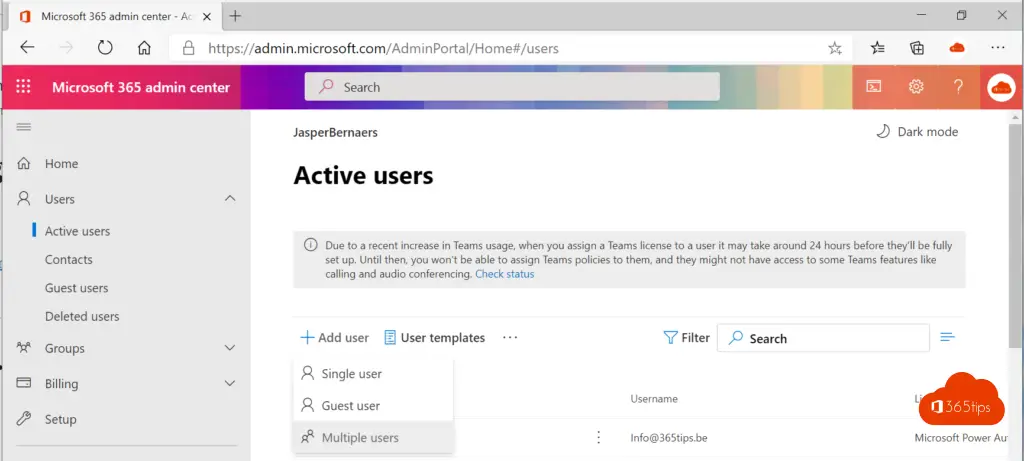Expand the Groups navigation section
The height and width of the screenshot is (461, 1024).
click(x=230, y=348)
